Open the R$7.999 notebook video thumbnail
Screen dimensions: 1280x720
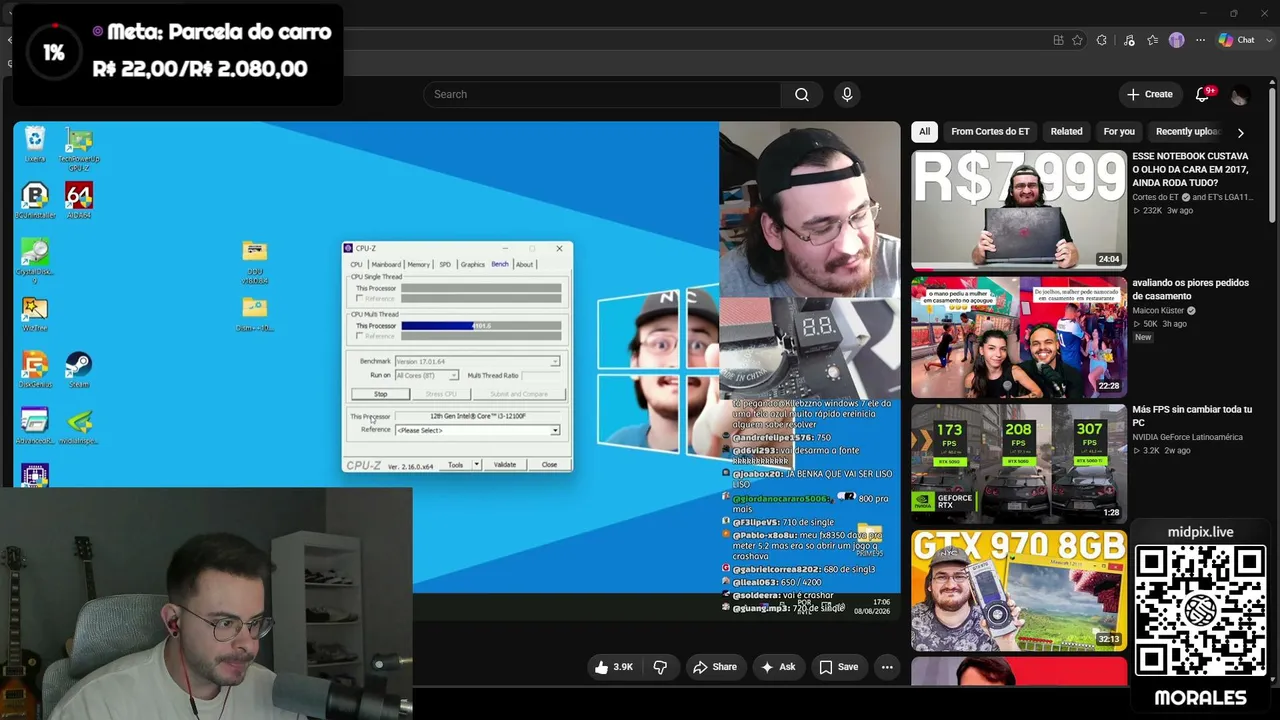(x=1019, y=210)
